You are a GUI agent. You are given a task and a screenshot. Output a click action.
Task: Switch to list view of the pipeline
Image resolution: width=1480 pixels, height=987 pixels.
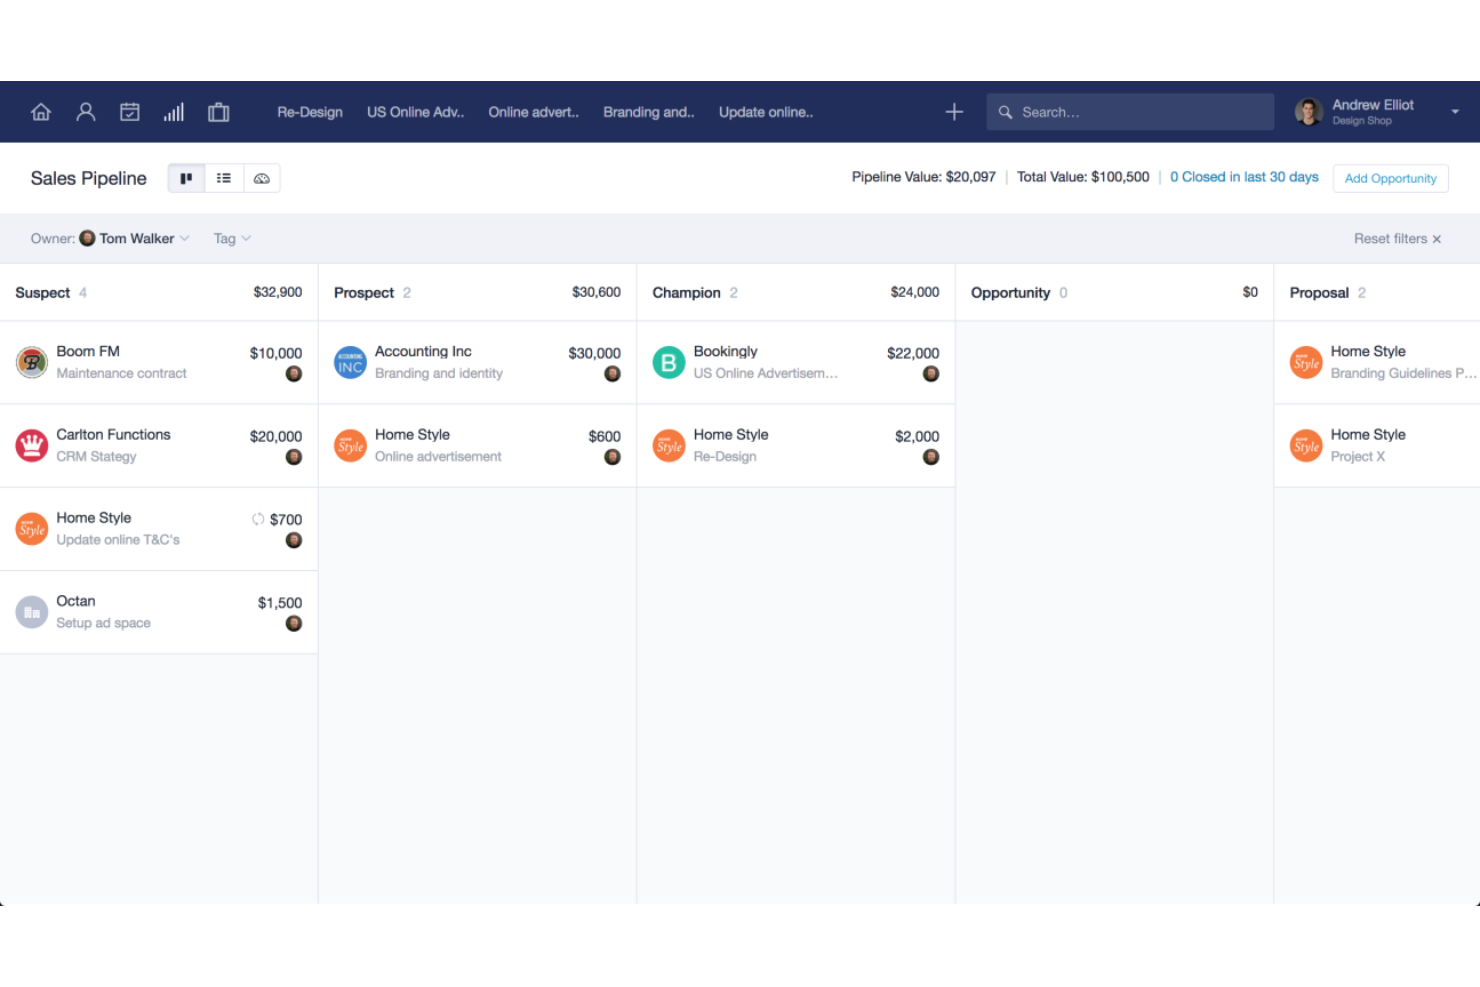pyautogui.click(x=224, y=177)
